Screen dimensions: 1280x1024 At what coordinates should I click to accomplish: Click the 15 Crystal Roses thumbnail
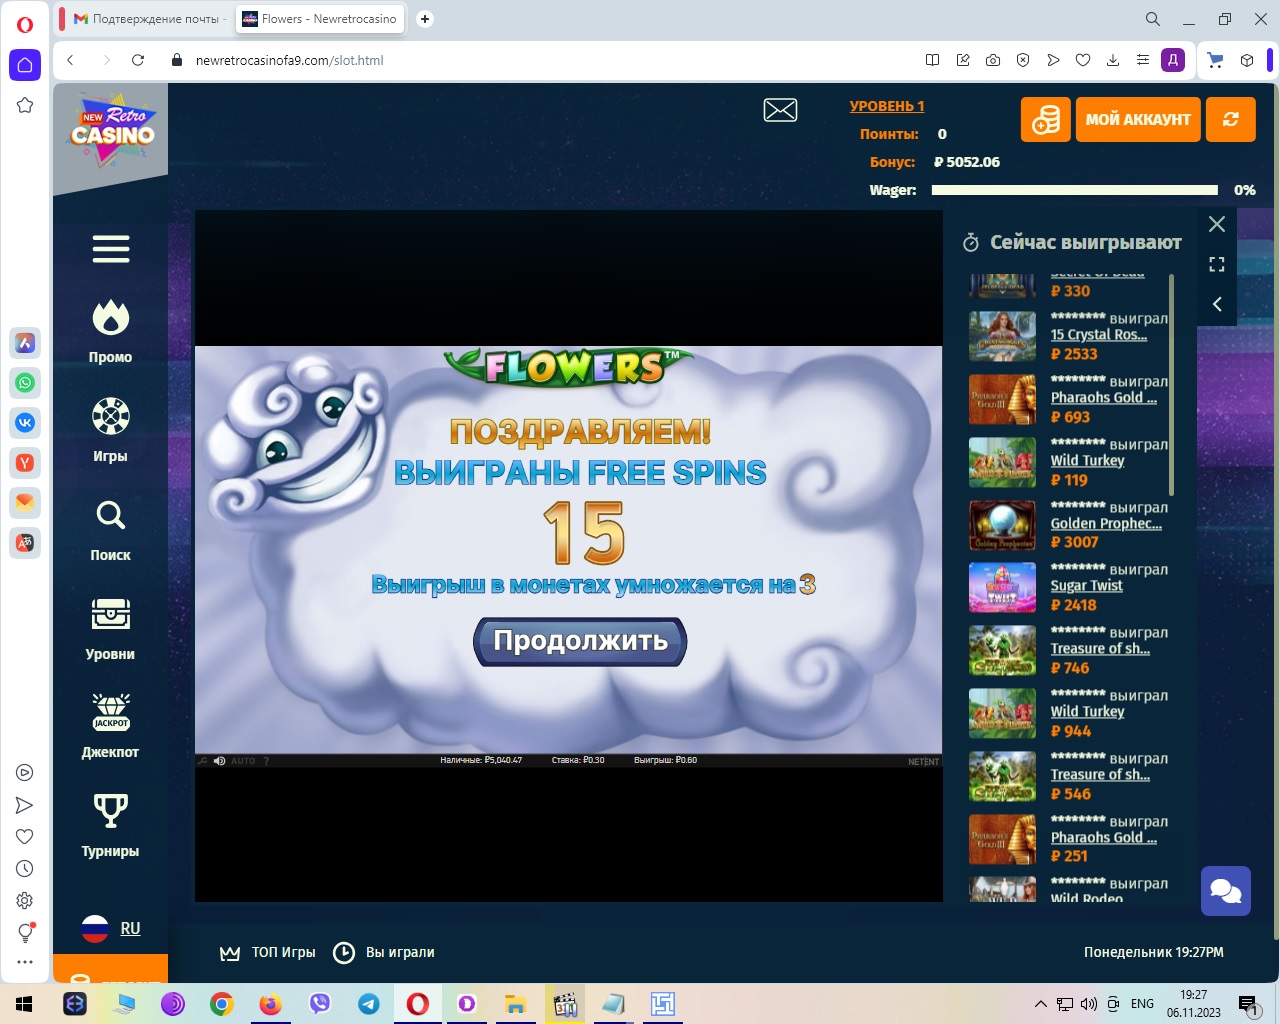click(1002, 336)
